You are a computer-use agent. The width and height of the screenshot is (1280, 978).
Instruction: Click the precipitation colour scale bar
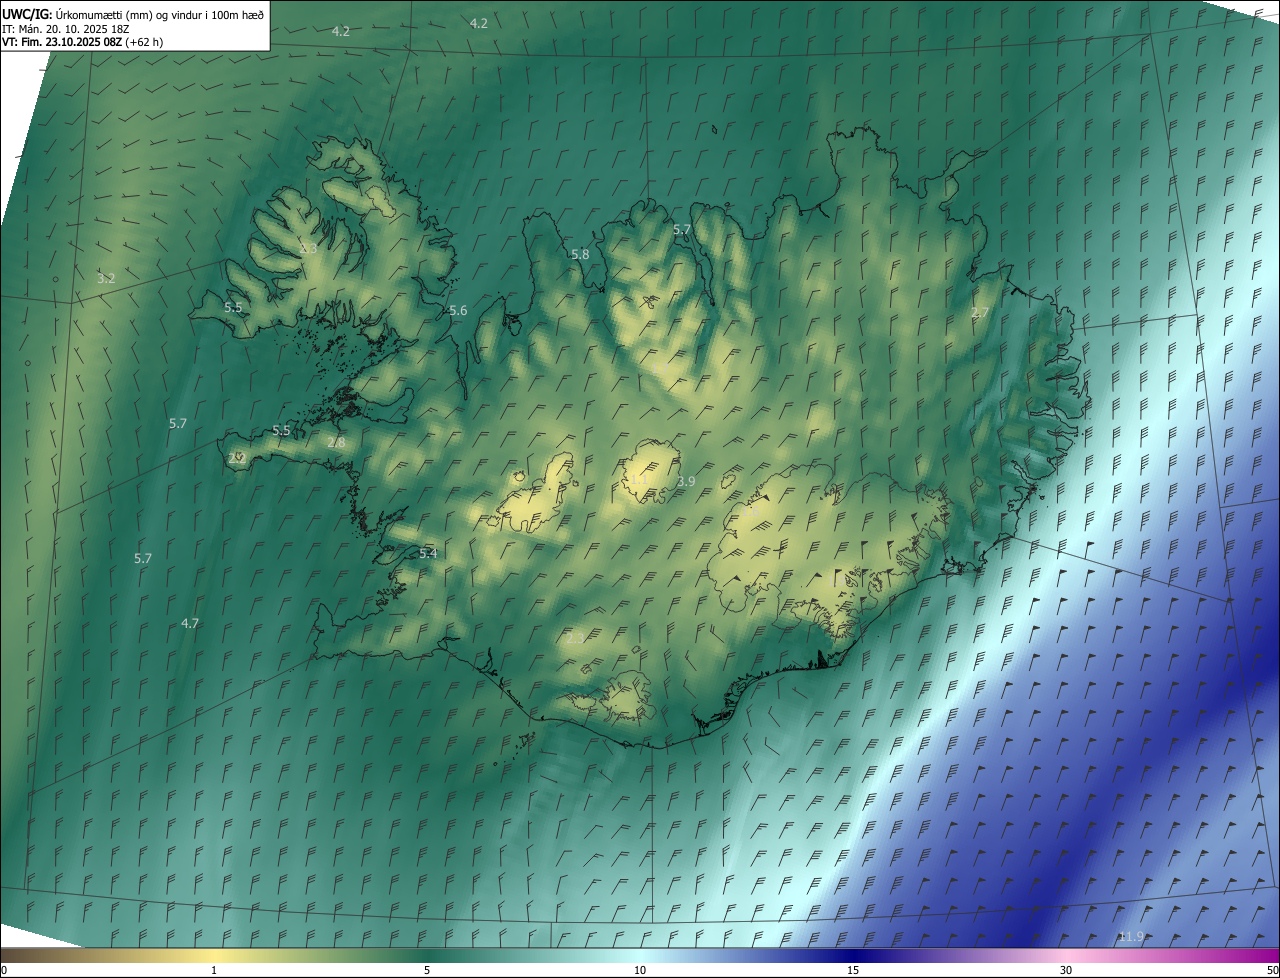(x=640, y=956)
